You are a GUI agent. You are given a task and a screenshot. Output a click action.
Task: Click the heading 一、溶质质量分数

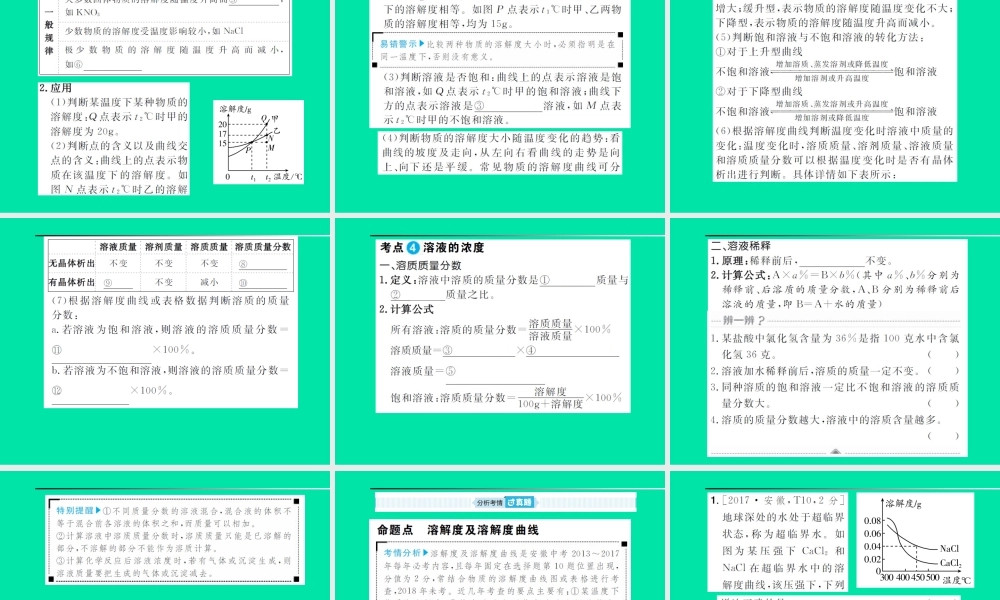[x=420, y=265]
